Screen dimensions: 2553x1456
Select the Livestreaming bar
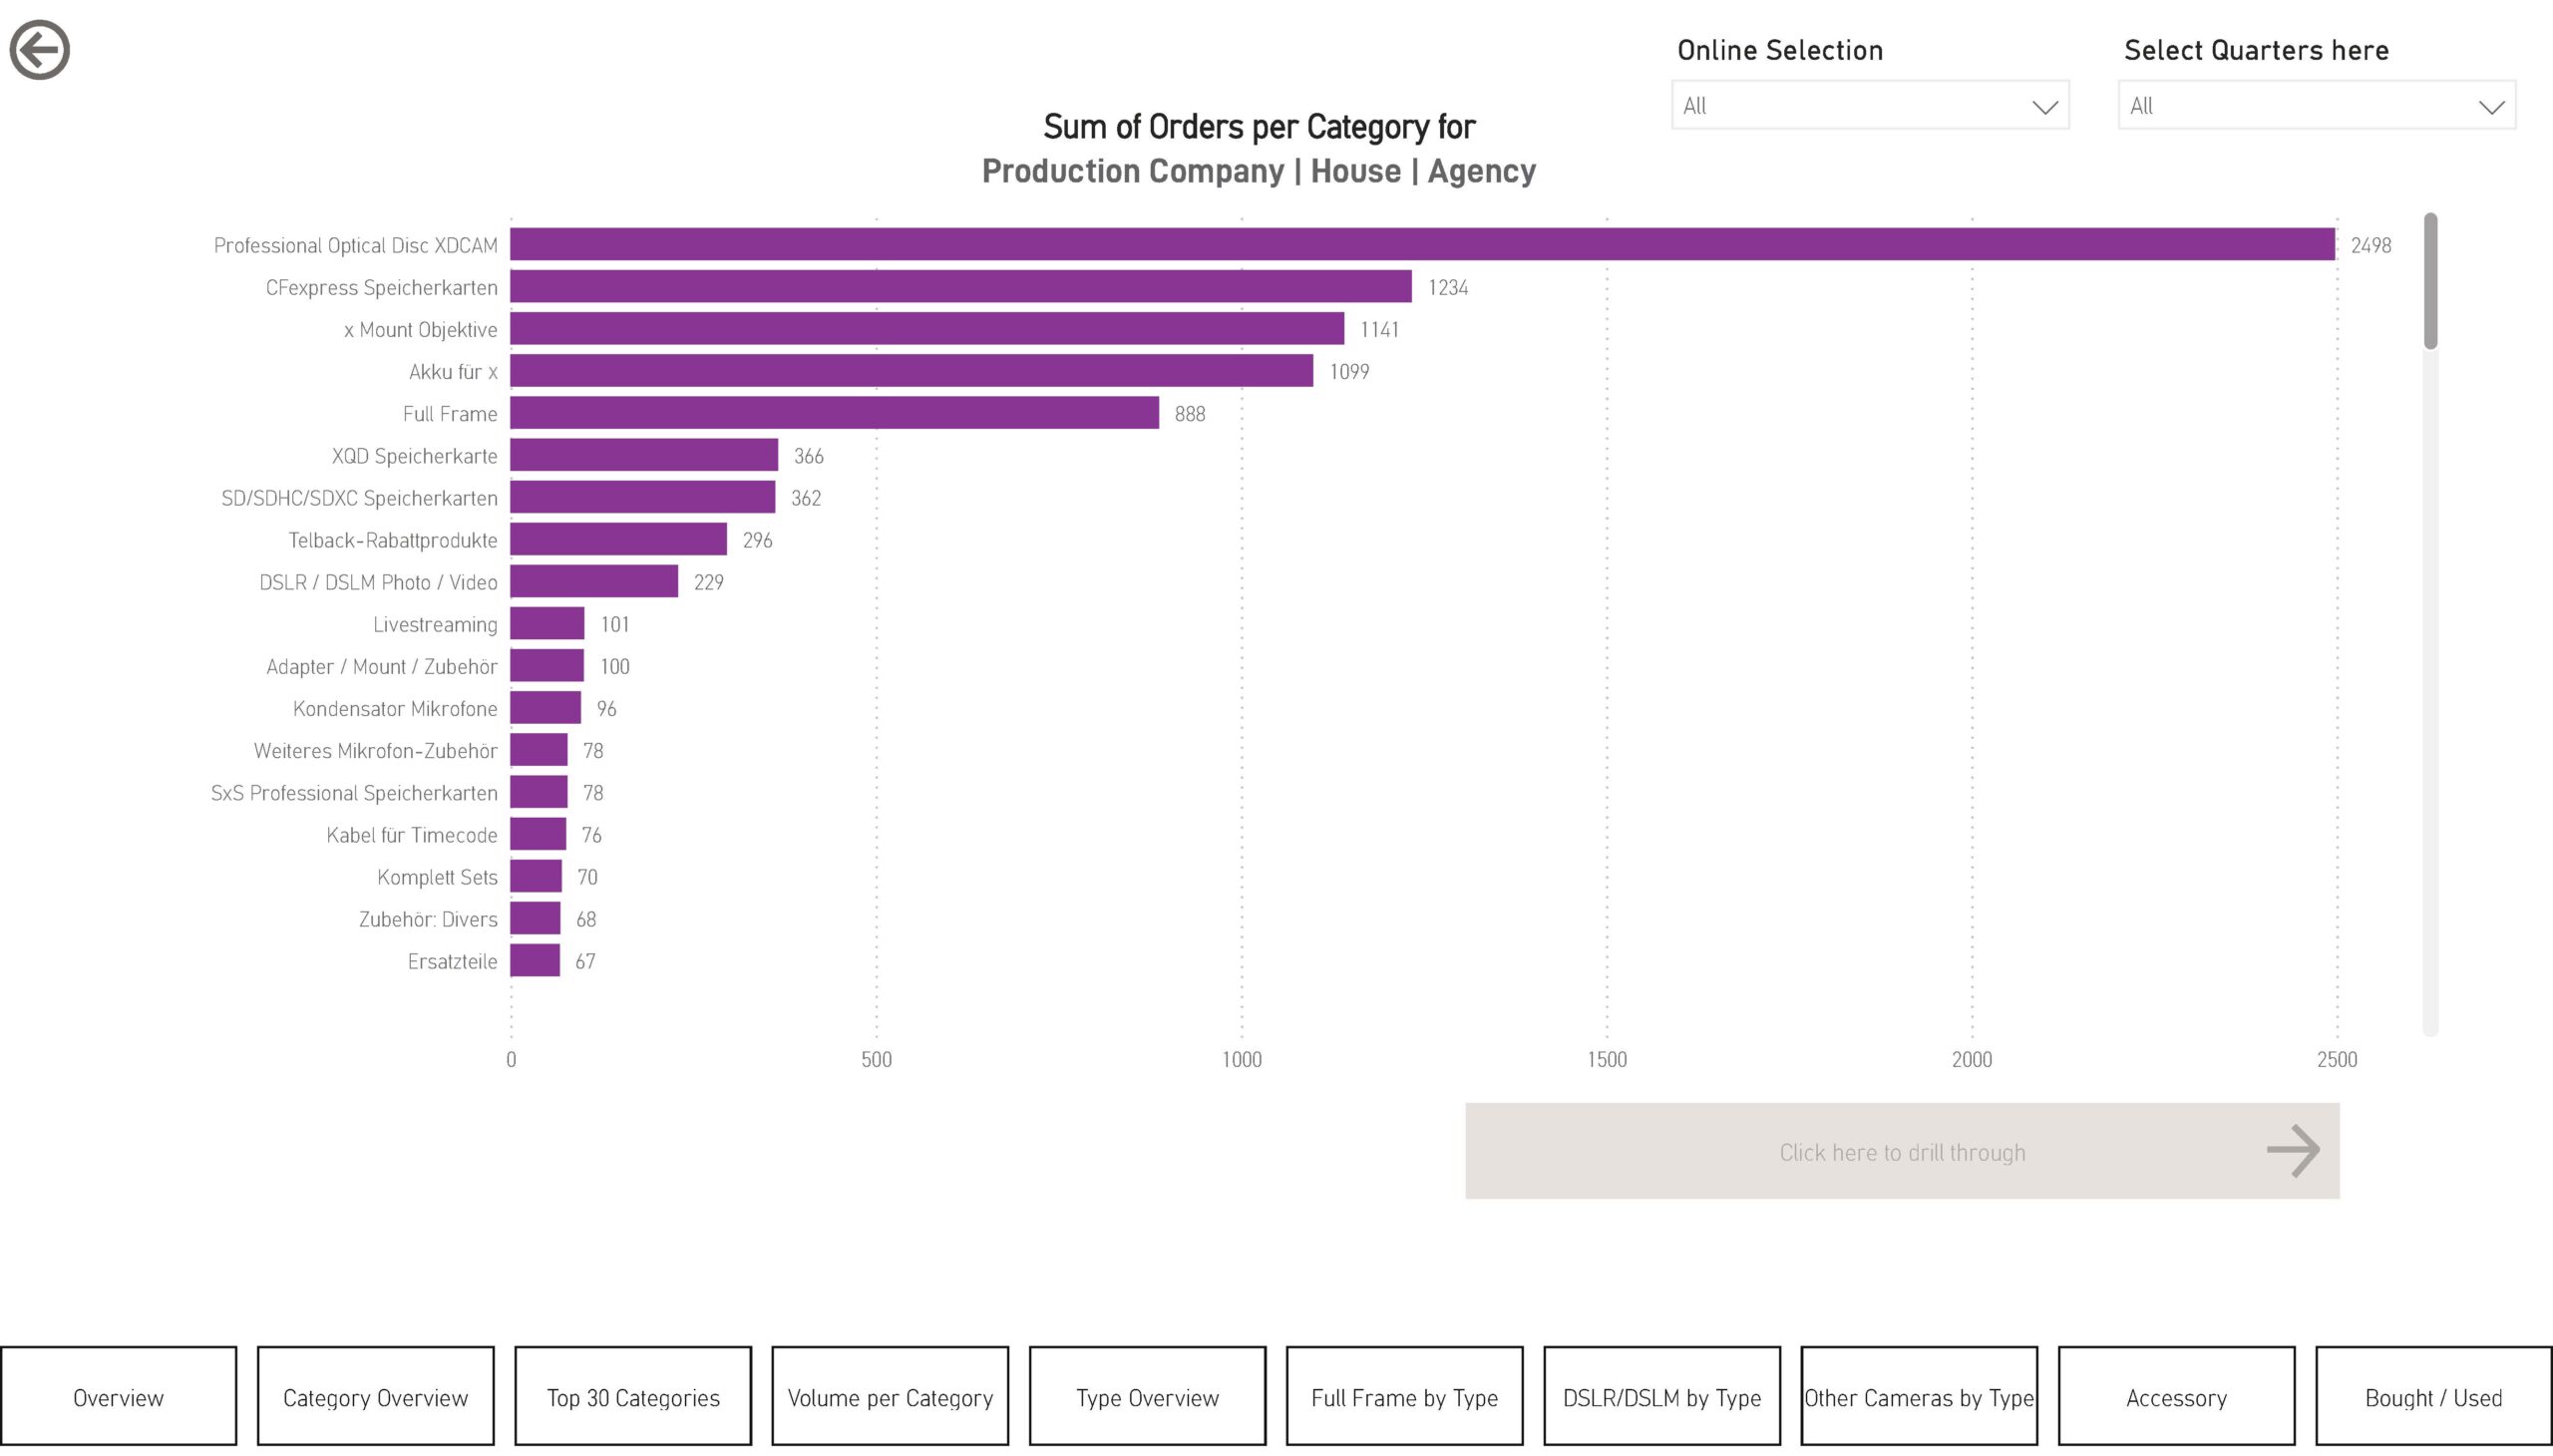coord(547,623)
